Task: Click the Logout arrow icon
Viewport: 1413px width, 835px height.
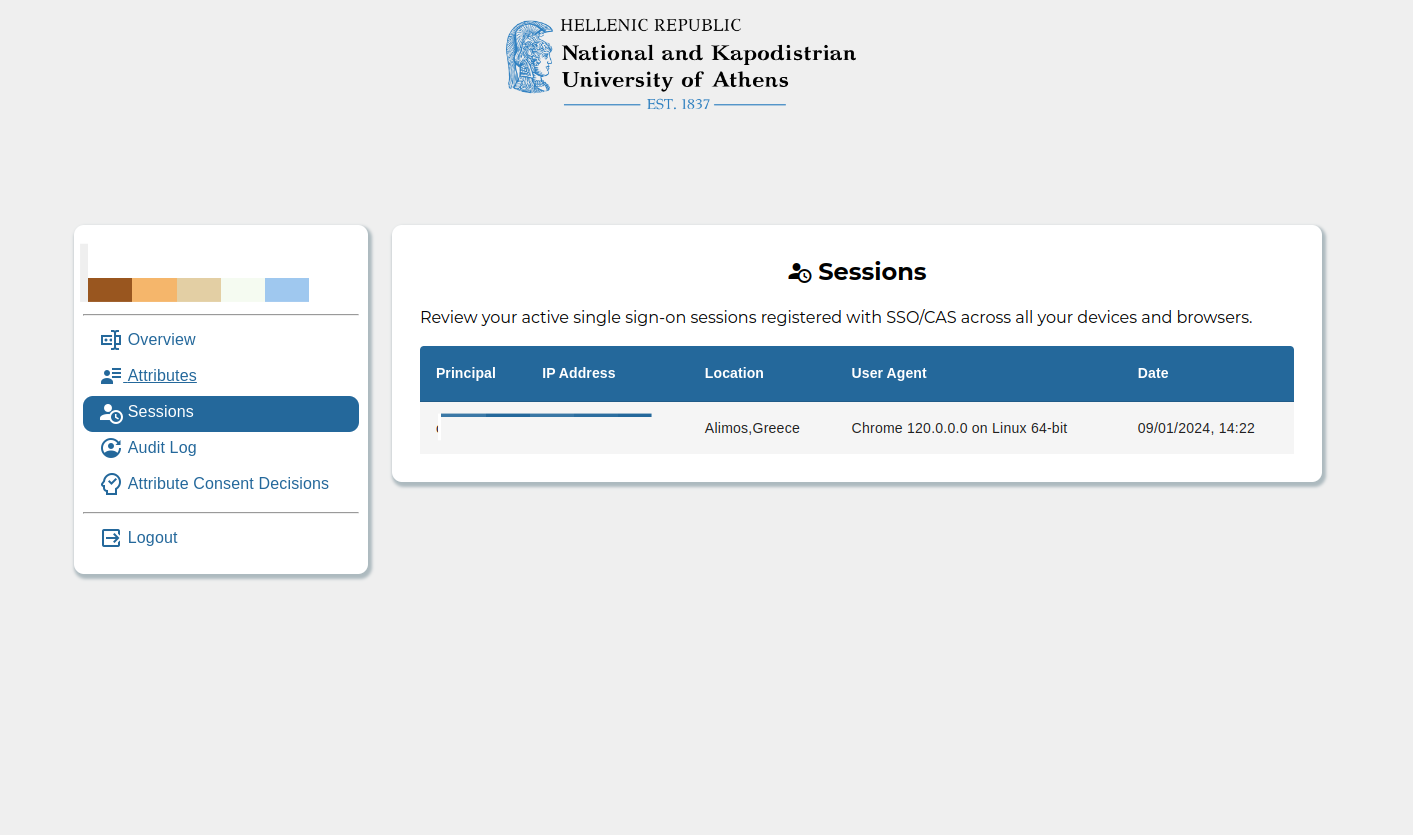Action: (x=111, y=538)
